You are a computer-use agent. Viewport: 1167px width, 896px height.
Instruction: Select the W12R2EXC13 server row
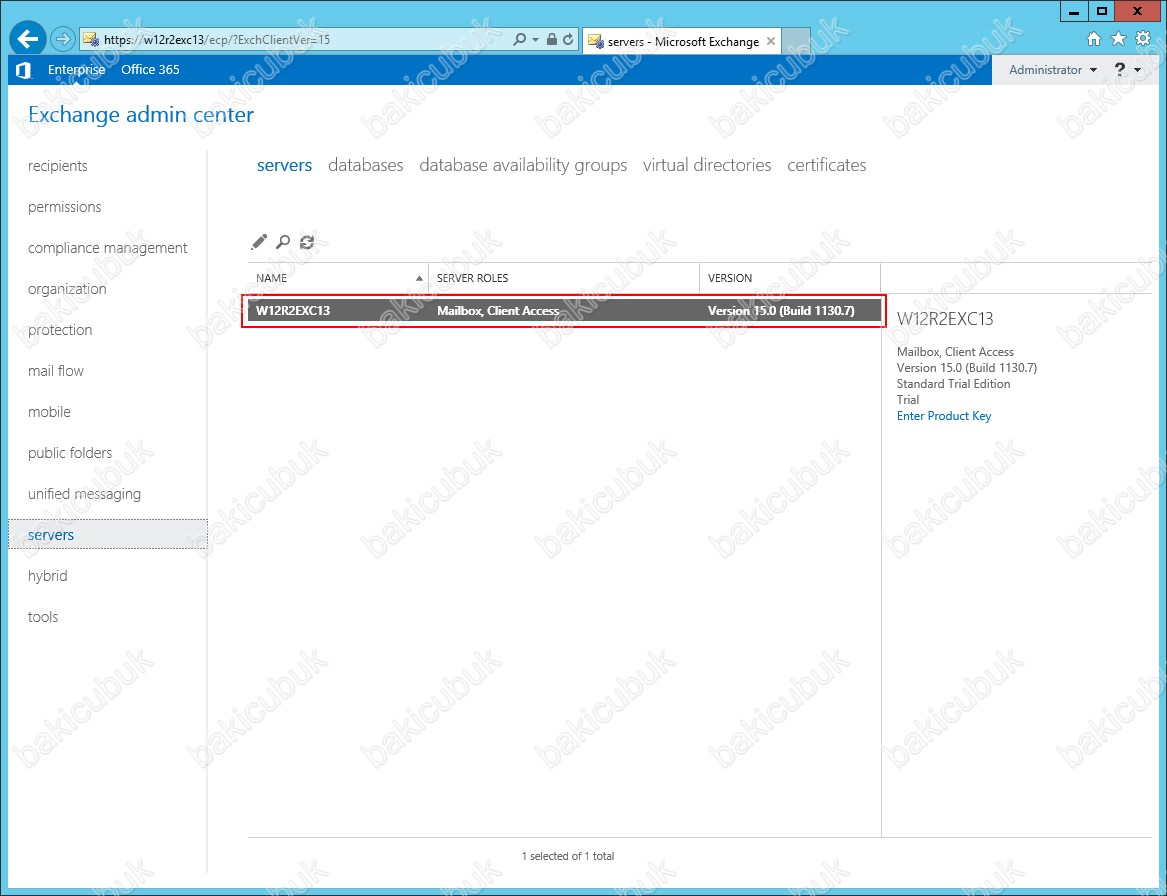tap(565, 311)
